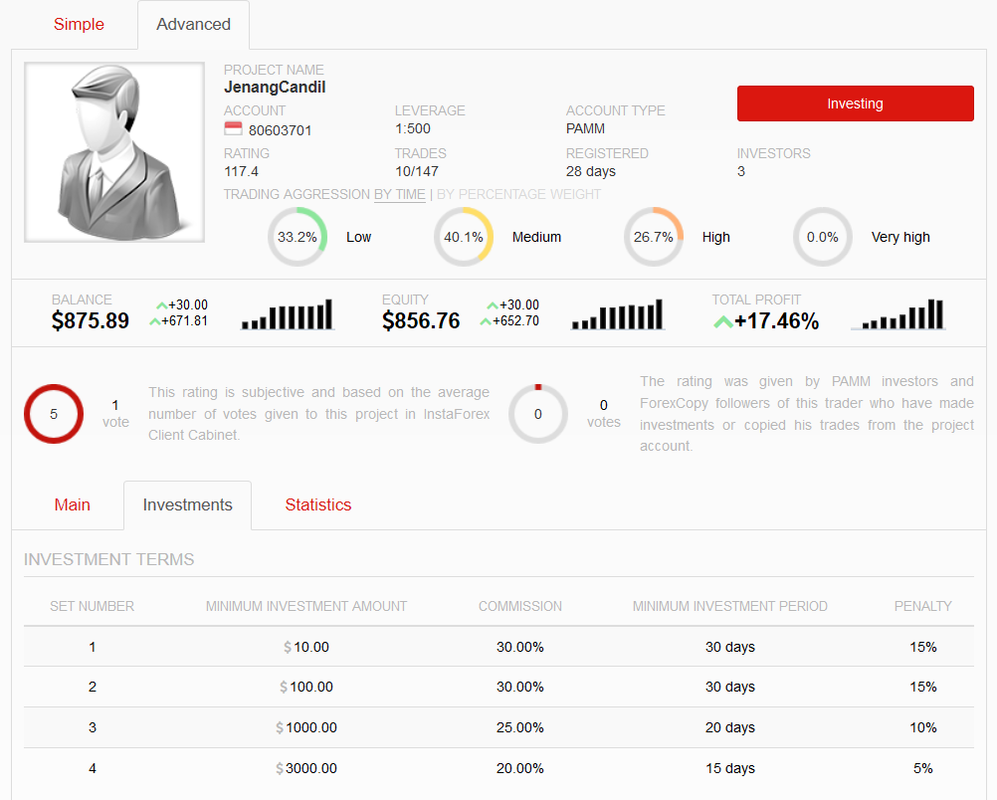Click the project name JenangCandil

coord(275,87)
